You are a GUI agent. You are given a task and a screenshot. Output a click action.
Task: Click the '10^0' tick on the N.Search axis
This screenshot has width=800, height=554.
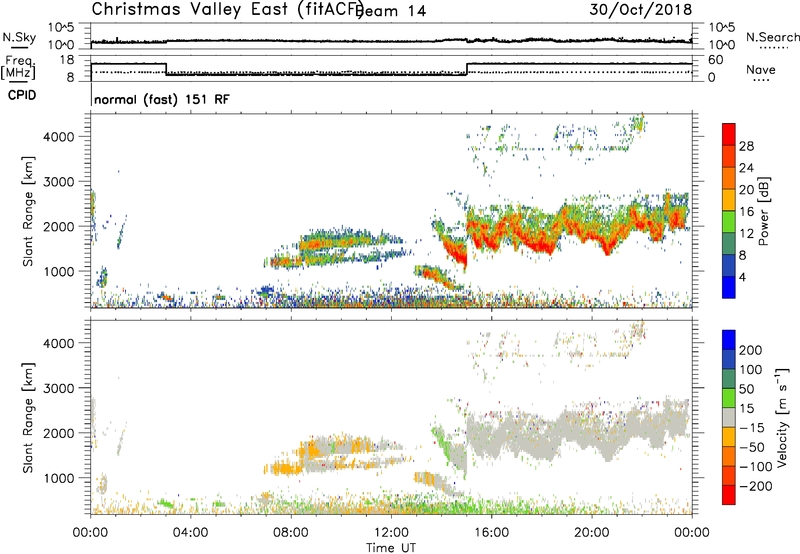722,45
